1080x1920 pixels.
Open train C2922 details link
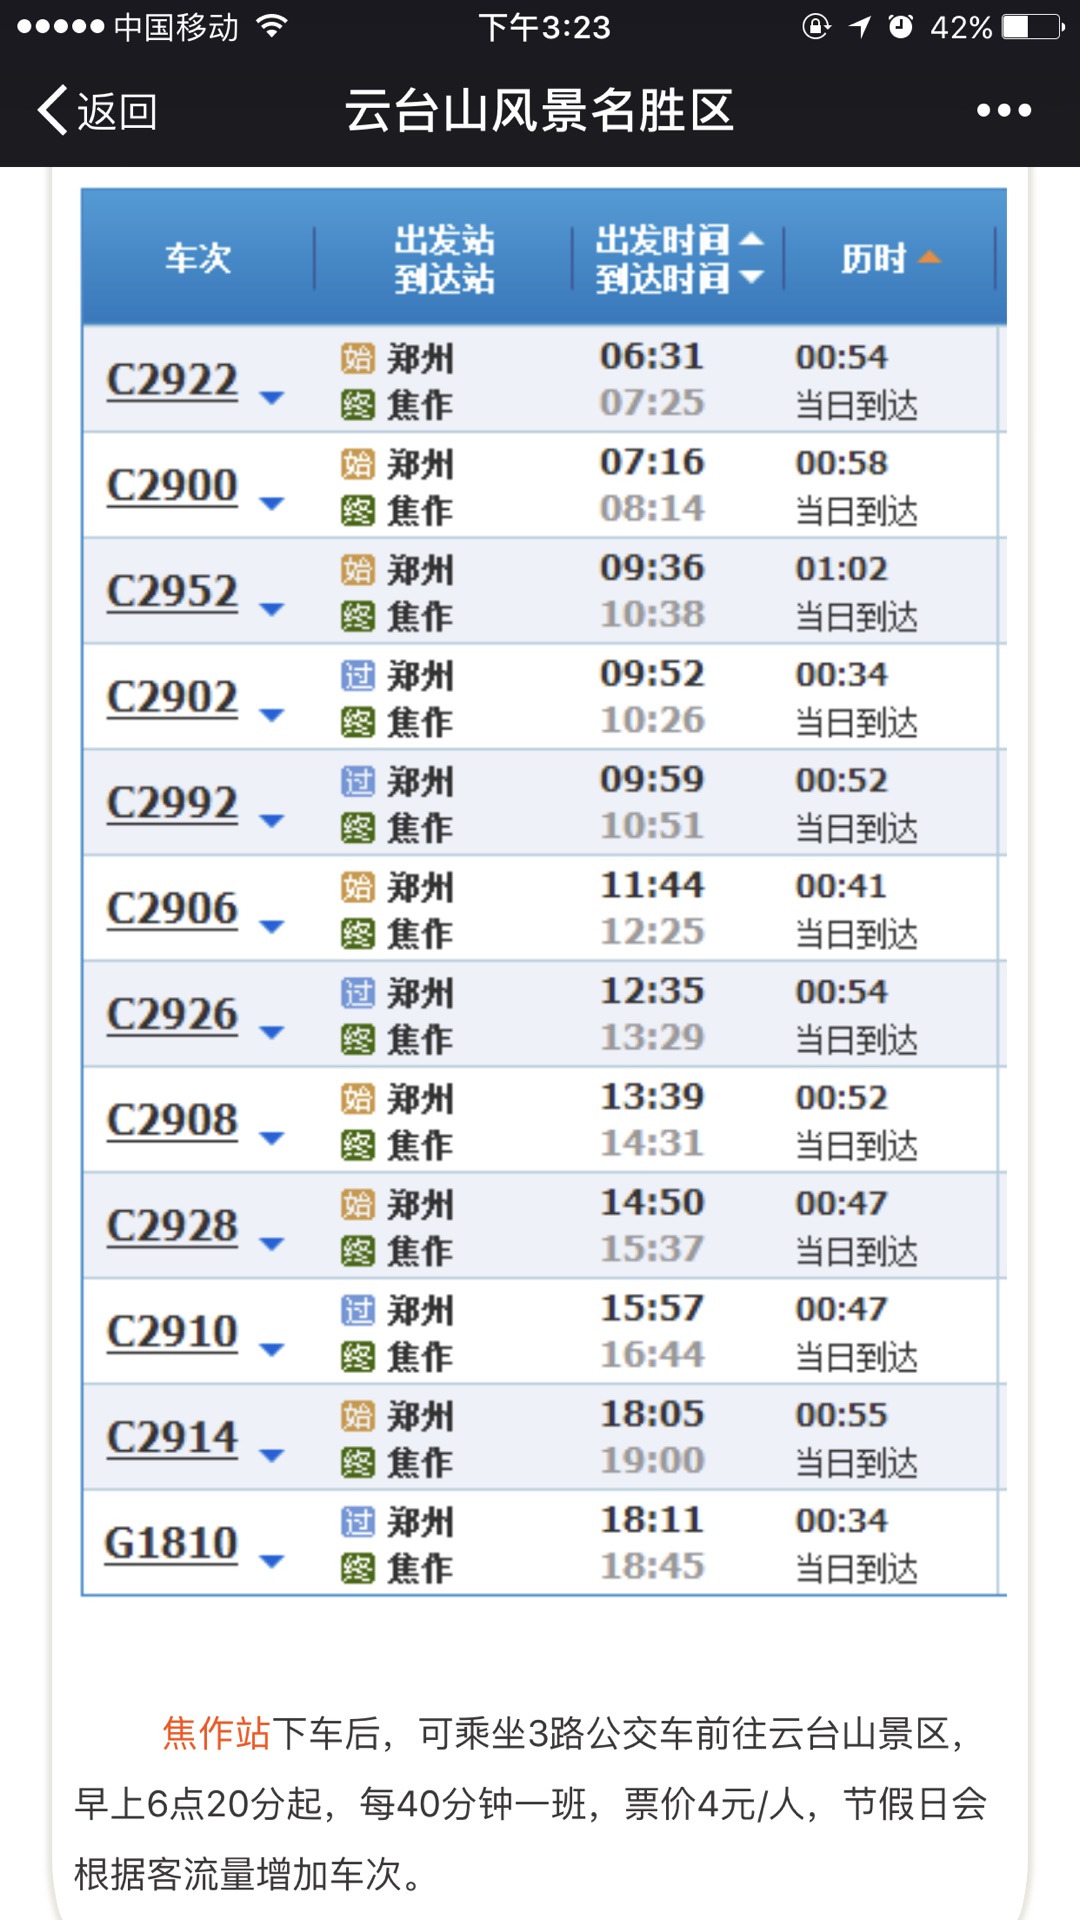click(172, 381)
